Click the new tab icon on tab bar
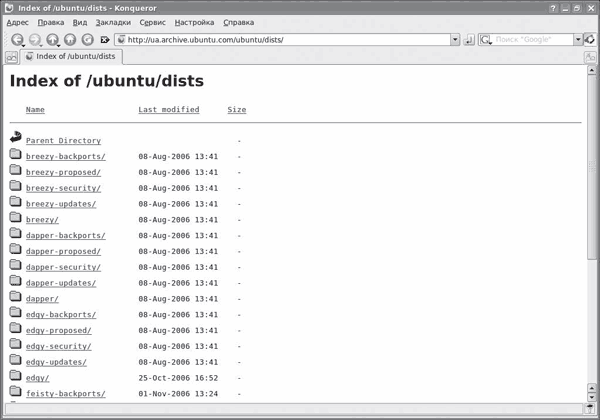Screen dimensions: 600x420 (x=10, y=57)
